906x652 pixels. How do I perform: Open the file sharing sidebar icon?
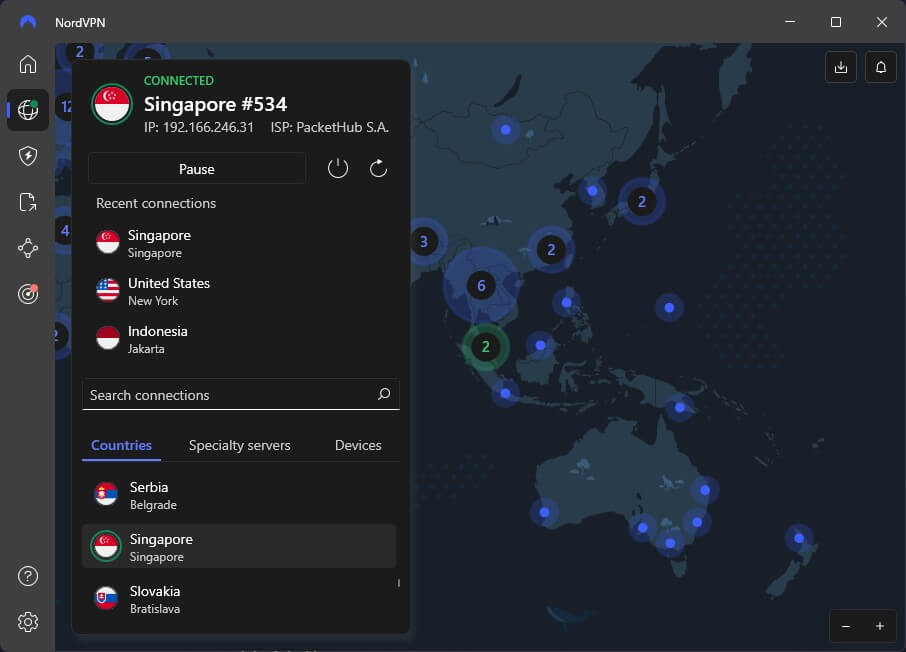[x=28, y=202]
